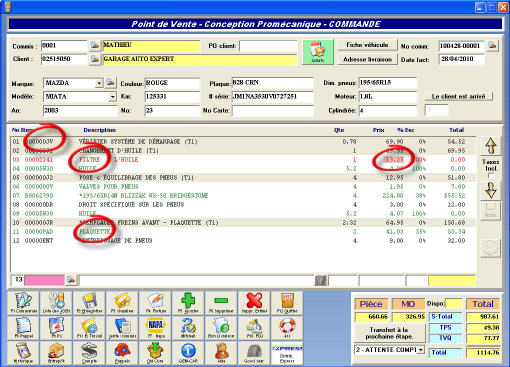Click the Pièce header button
The height and width of the screenshot is (367, 510).
[x=371, y=304]
